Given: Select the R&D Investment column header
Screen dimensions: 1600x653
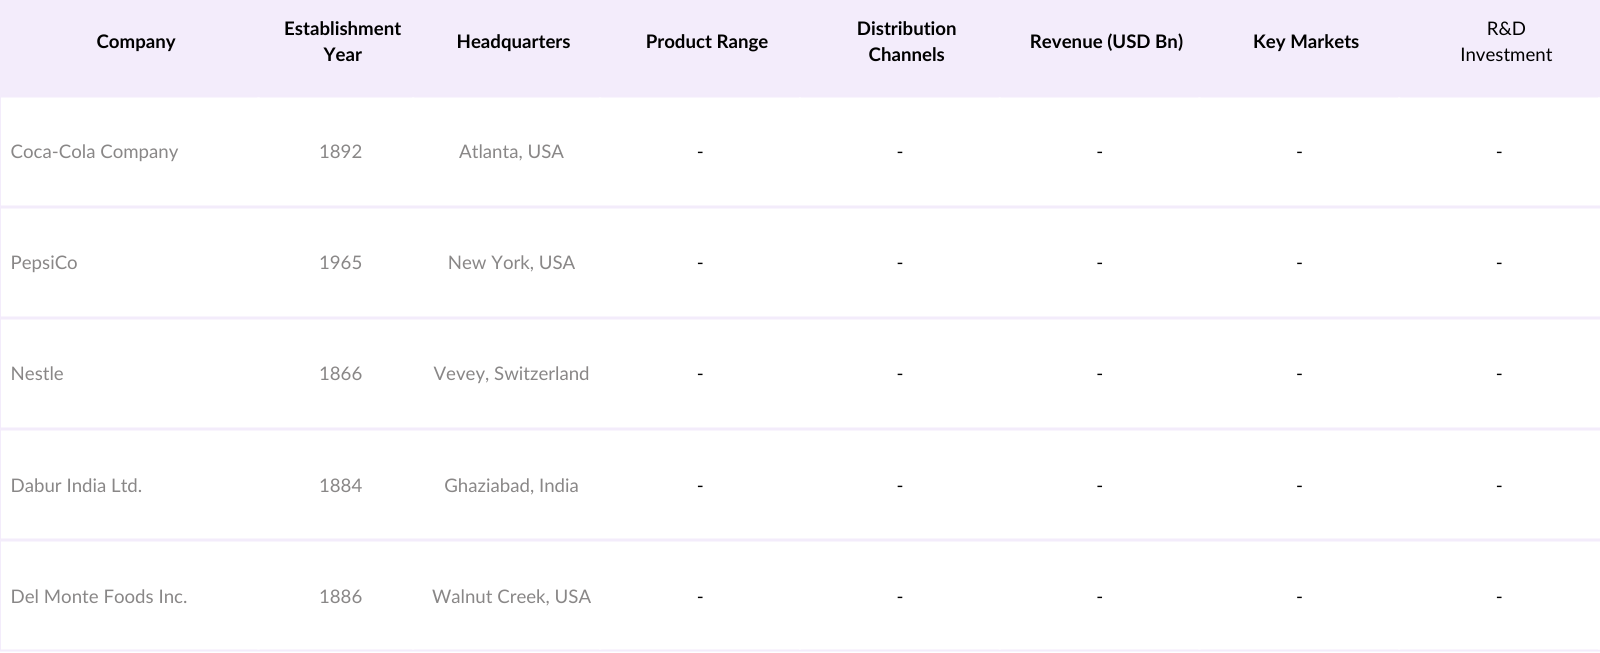Looking at the screenshot, I should [x=1505, y=42].
